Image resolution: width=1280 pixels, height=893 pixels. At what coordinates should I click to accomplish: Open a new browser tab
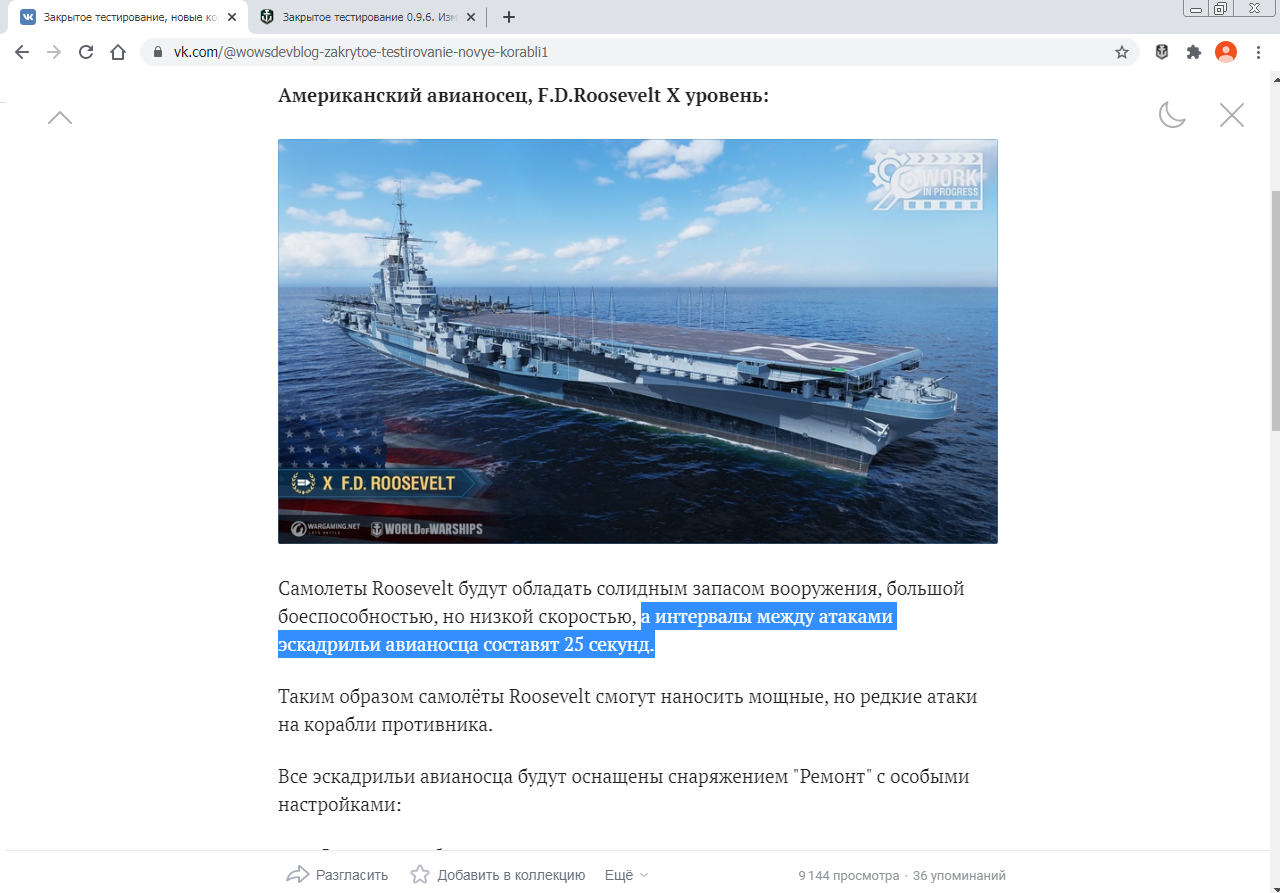(x=508, y=17)
